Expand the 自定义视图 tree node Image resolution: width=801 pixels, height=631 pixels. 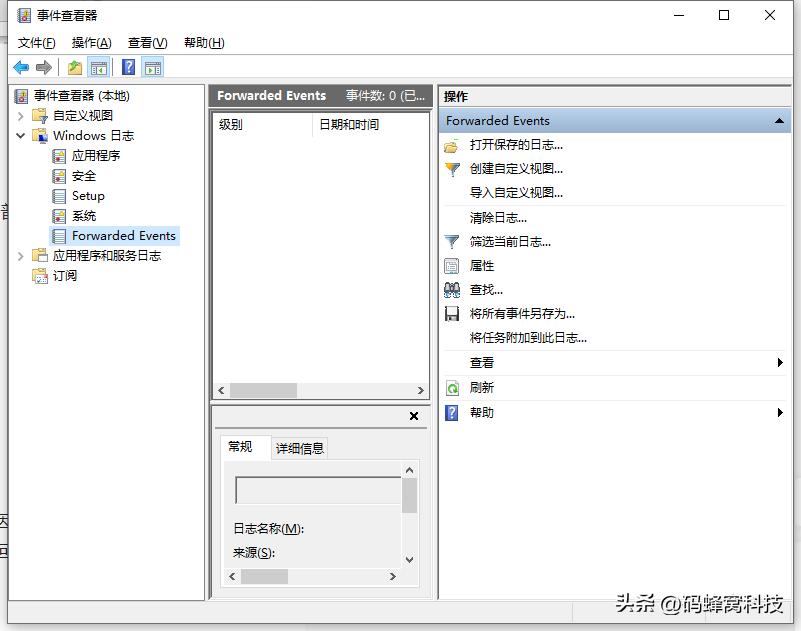(20, 115)
